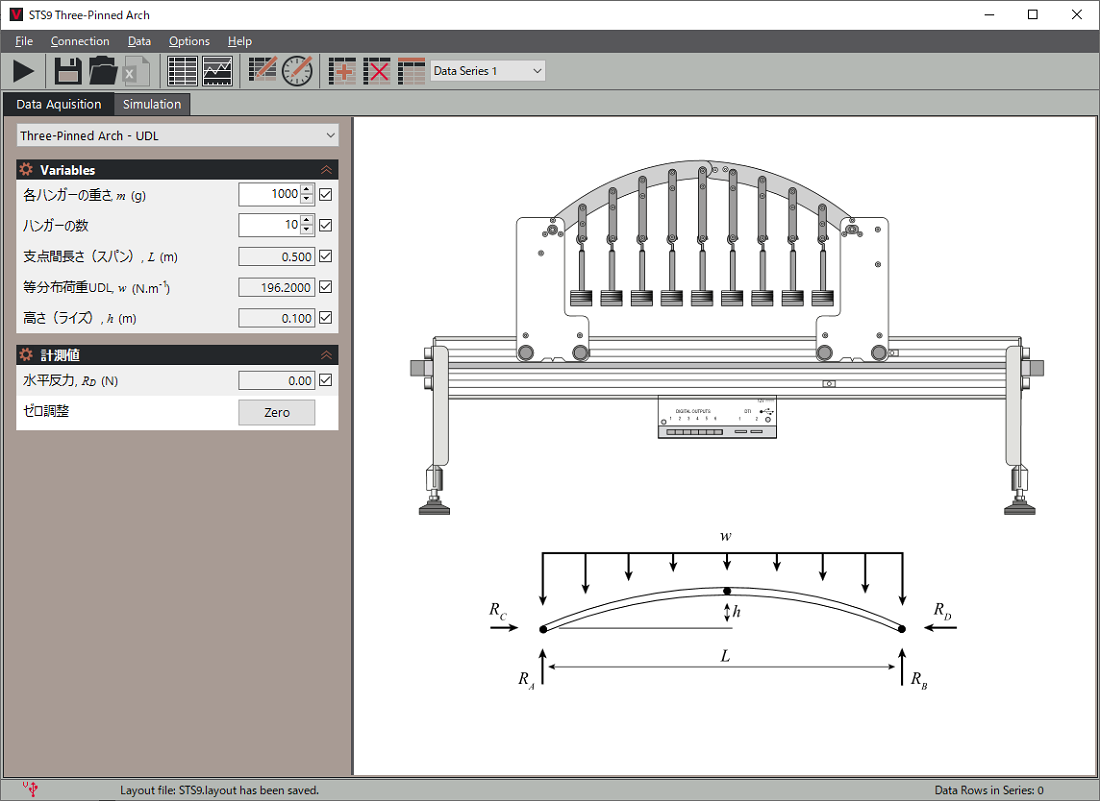
Task: Click the 'Layout file: STS9.layout has been saved.' text
Action: pos(219,790)
